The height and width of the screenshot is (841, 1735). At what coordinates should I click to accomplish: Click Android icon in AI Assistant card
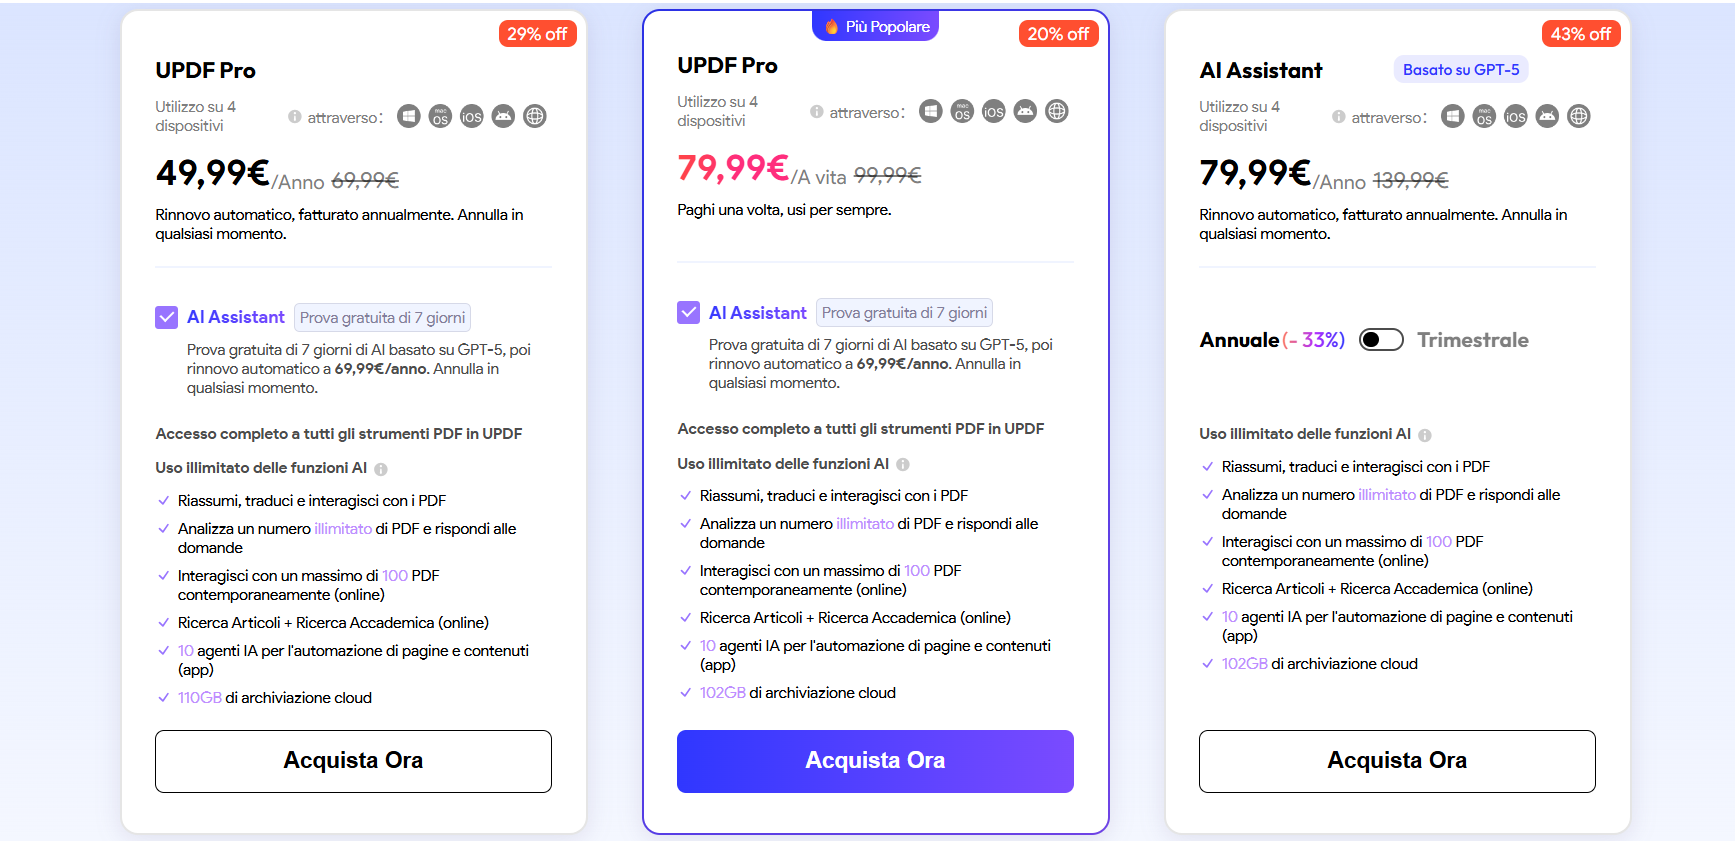(x=1547, y=116)
